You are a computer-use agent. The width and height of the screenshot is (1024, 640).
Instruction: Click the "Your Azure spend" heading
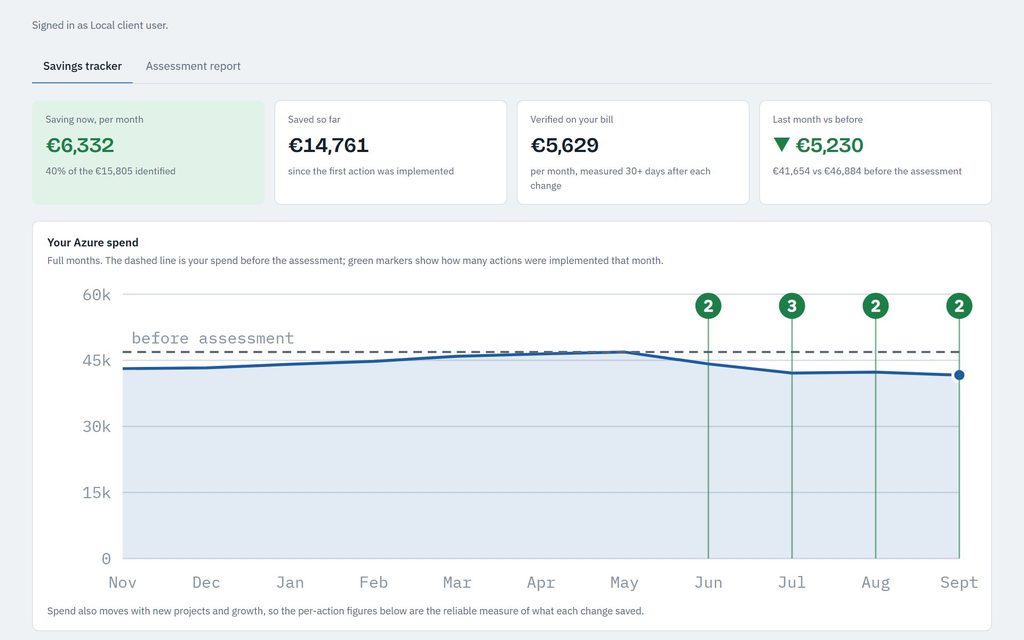(93, 242)
